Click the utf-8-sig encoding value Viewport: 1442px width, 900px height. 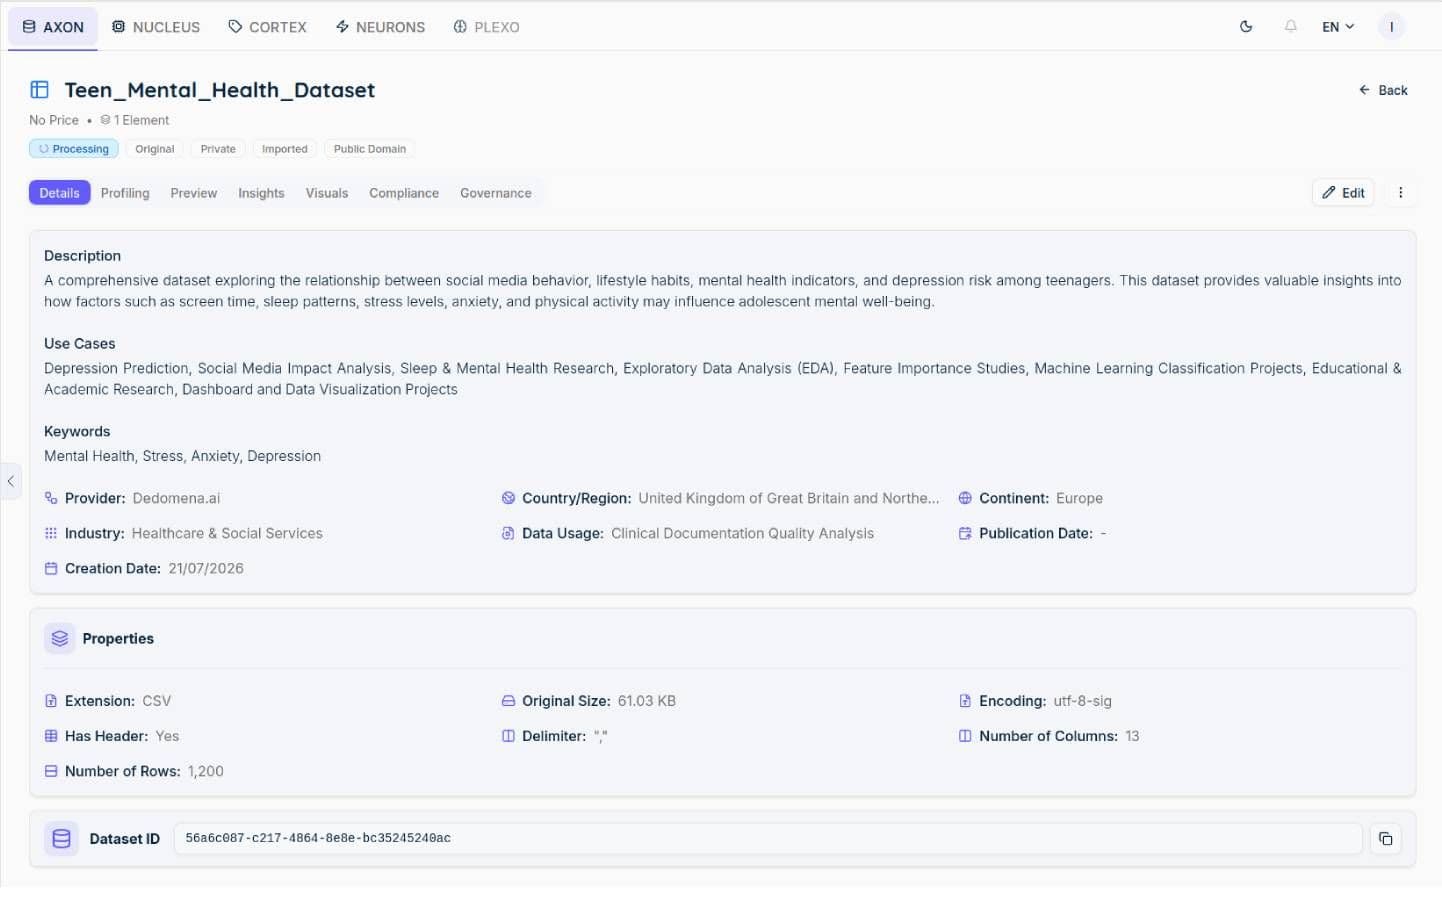click(1082, 701)
